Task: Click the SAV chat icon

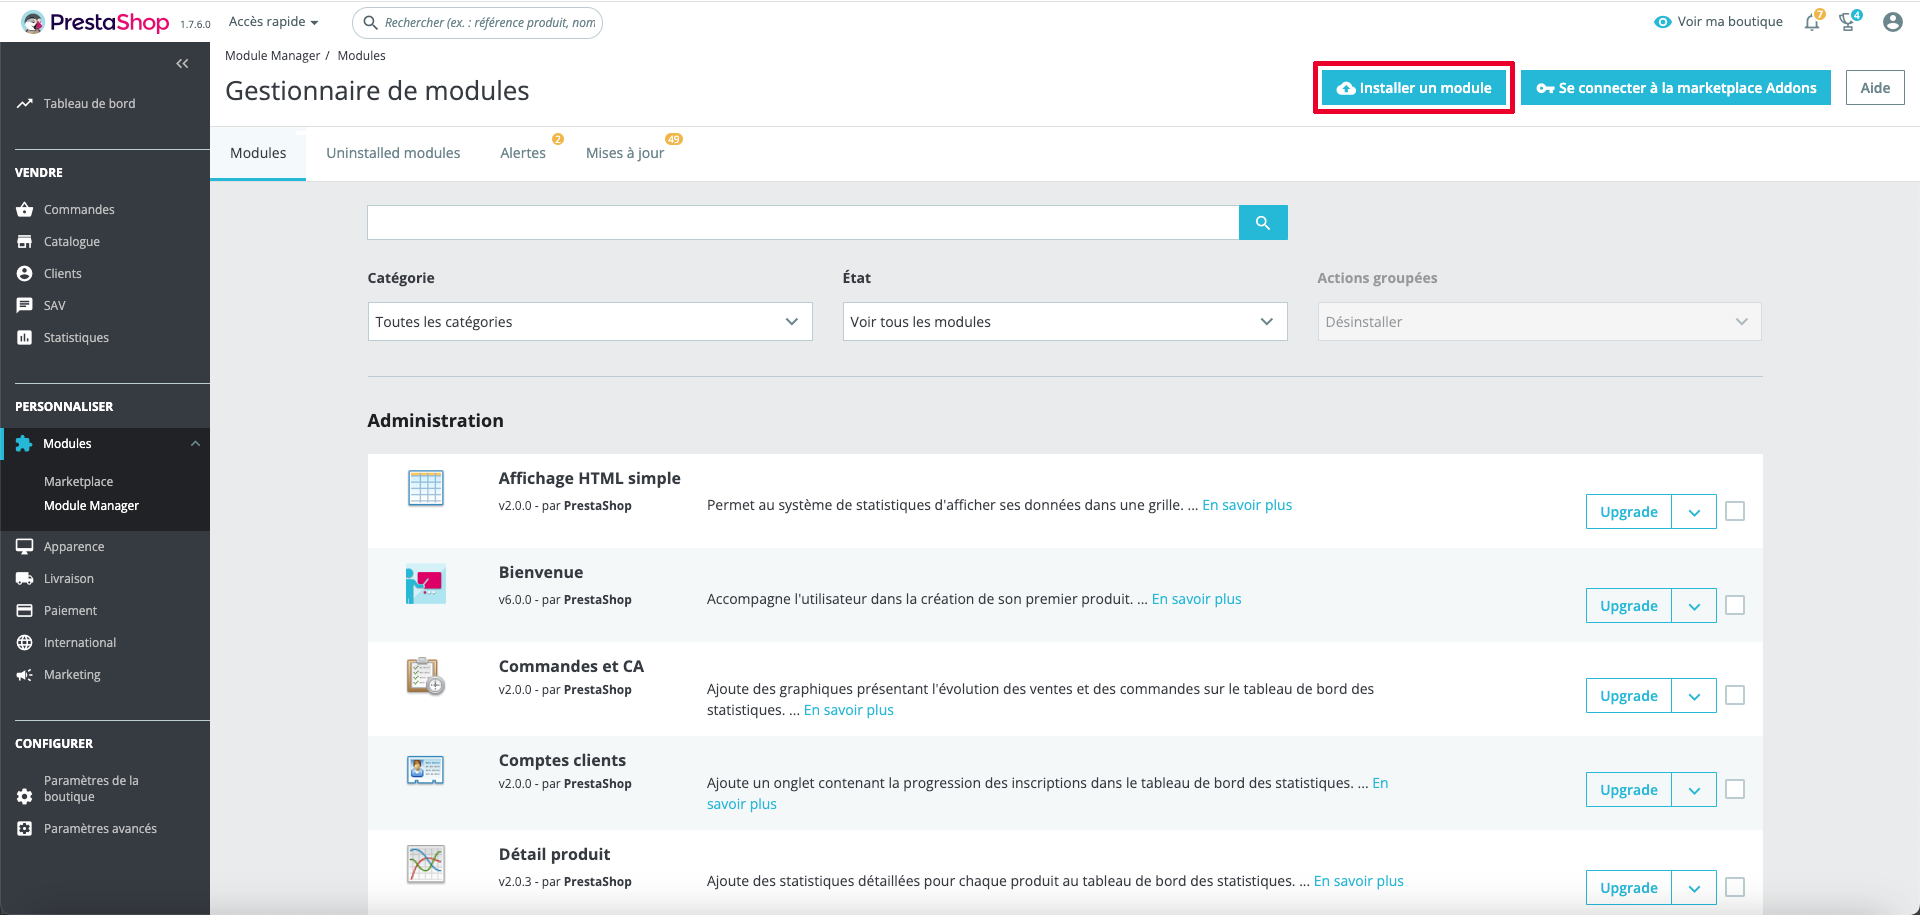Action: [x=25, y=306]
